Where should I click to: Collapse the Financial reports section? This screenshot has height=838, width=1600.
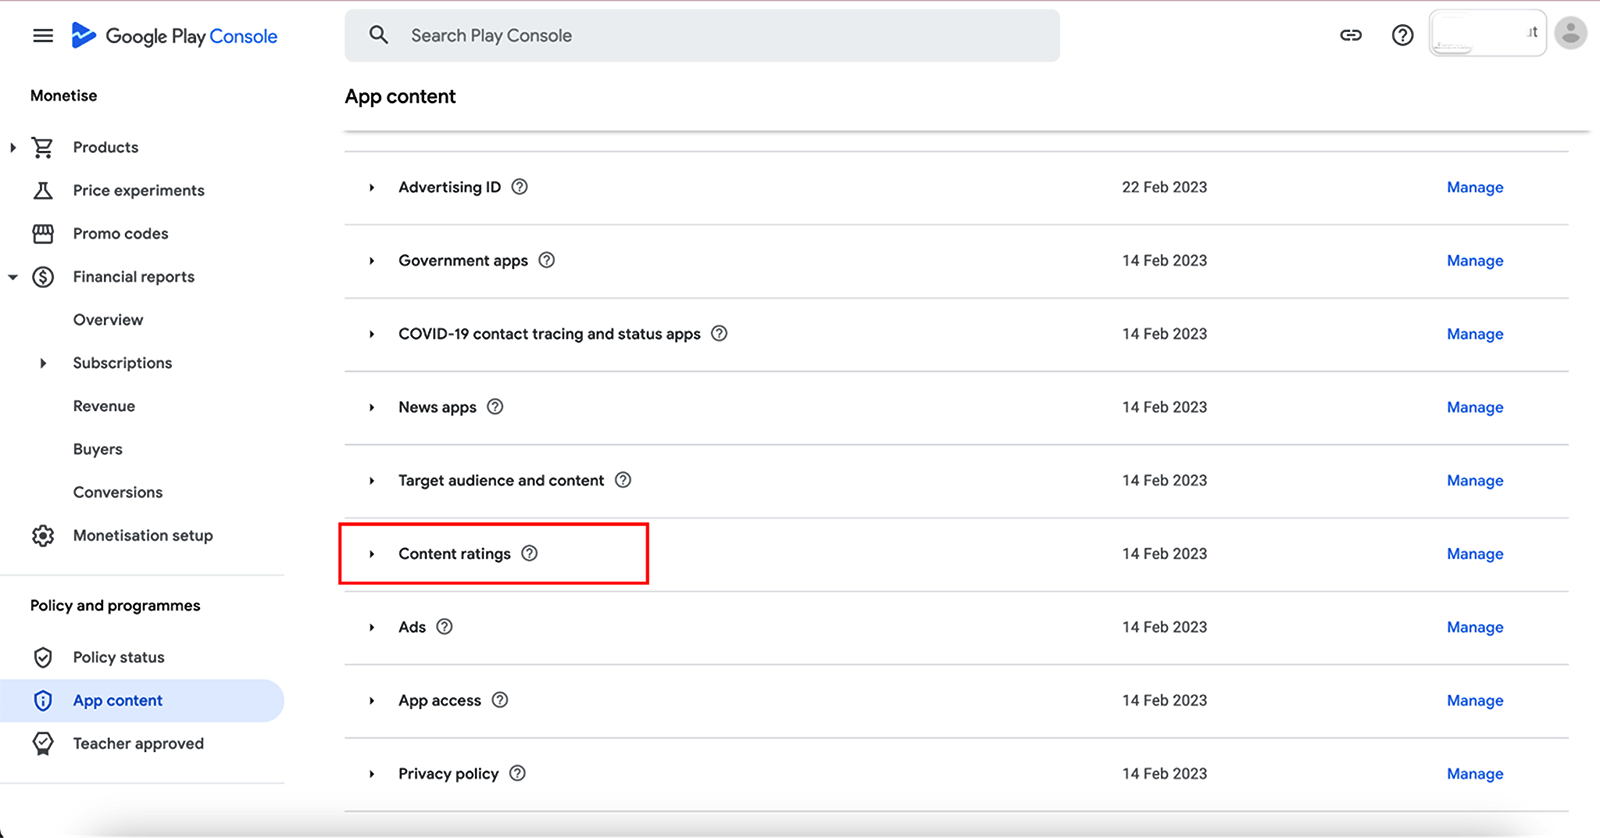(x=13, y=277)
